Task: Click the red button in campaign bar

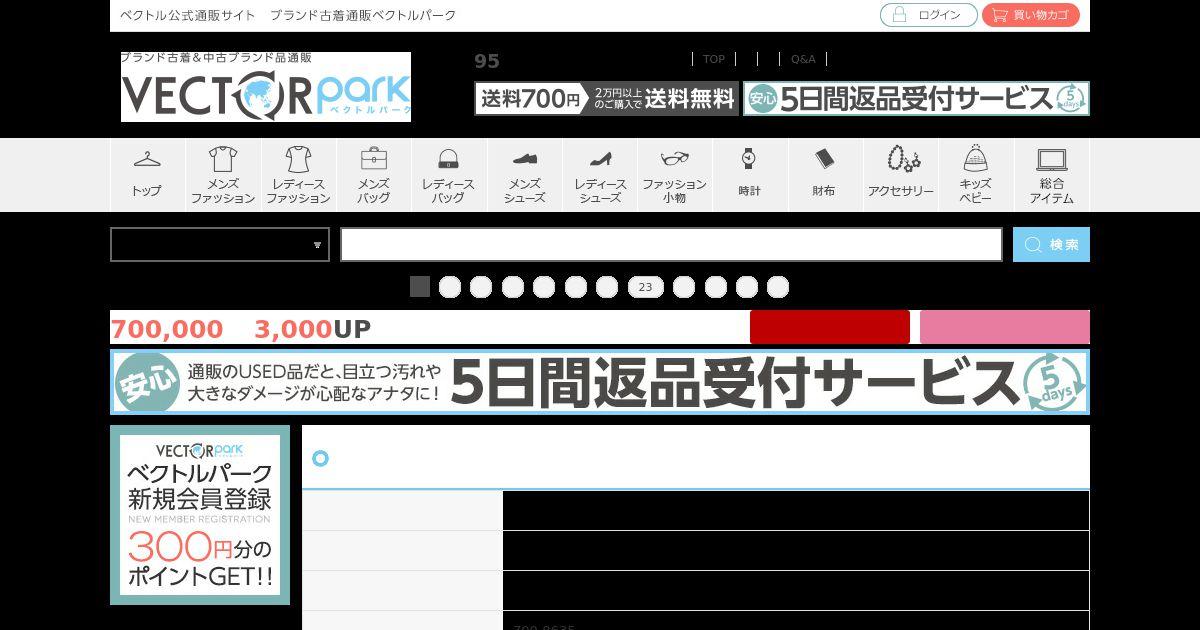Action: point(830,327)
